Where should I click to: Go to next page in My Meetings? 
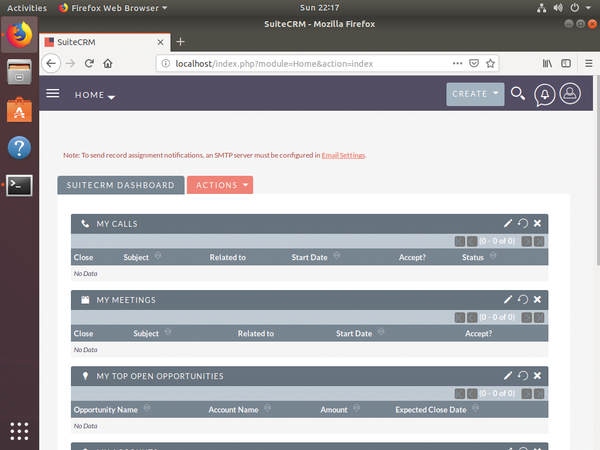527,318
